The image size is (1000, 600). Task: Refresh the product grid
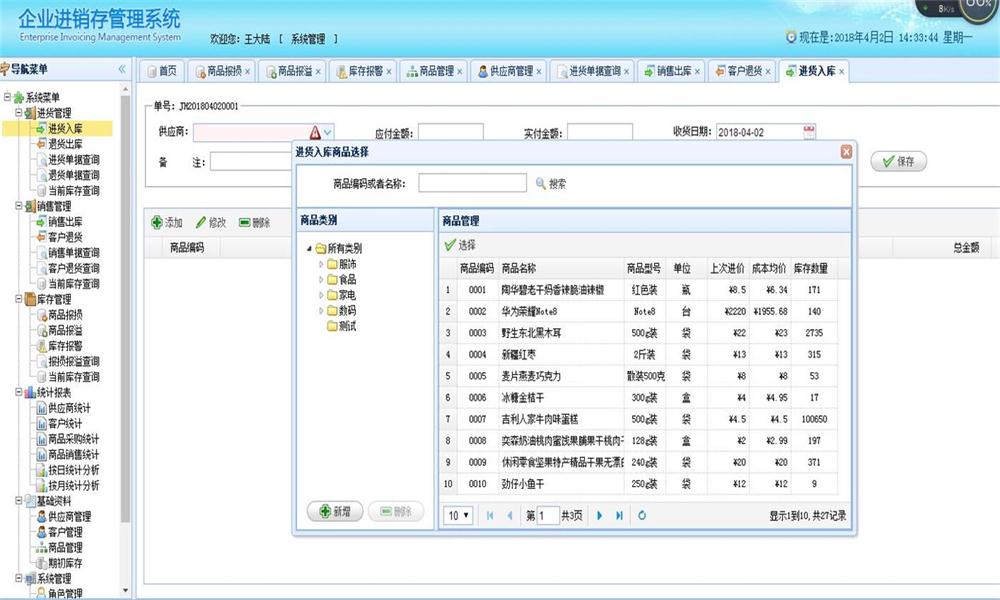pyautogui.click(x=642, y=515)
